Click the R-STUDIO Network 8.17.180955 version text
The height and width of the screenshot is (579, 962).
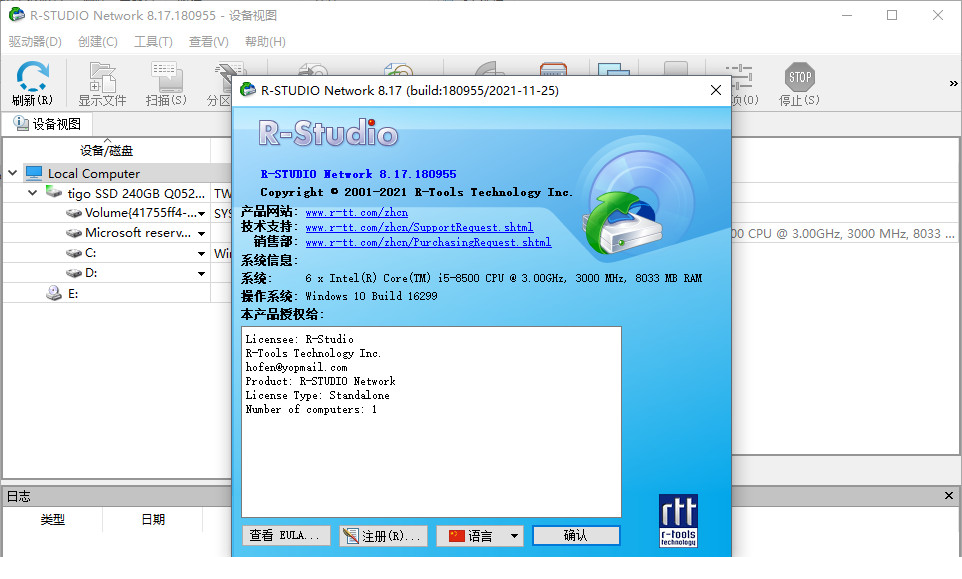pos(358,174)
